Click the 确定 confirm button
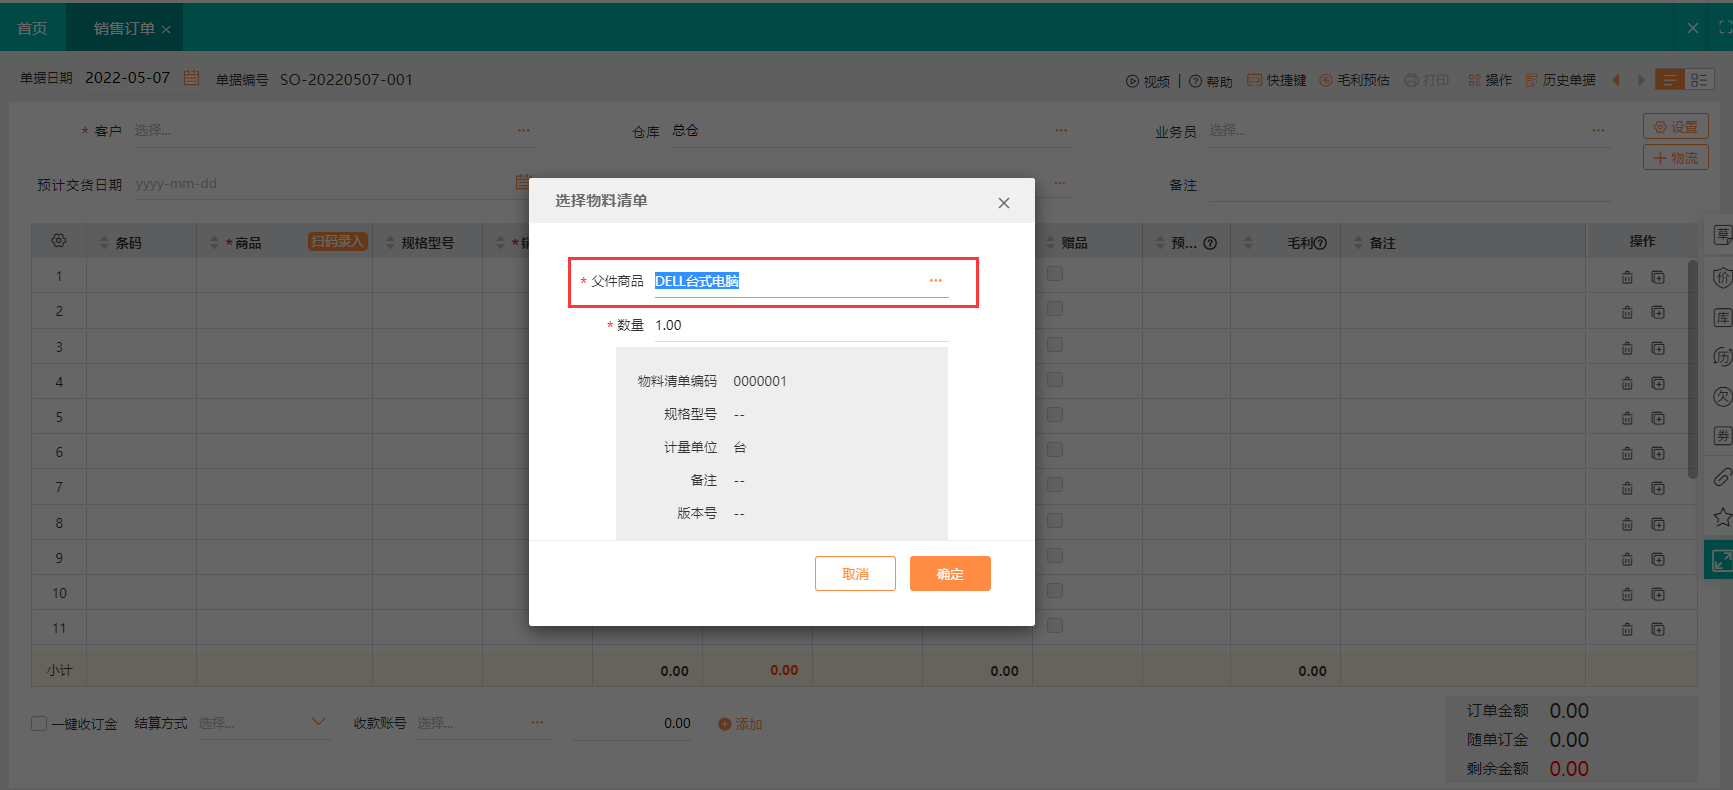This screenshot has height=790, width=1733. coord(950,574)
